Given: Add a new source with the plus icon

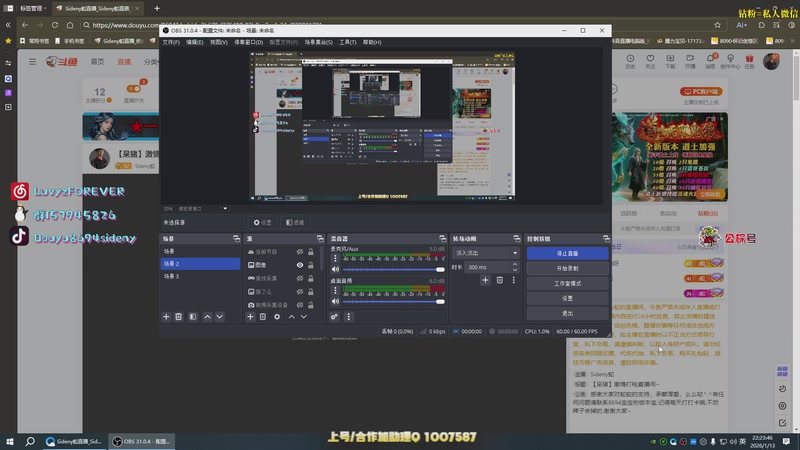Looking at the screenshot, I should [251, 317].
